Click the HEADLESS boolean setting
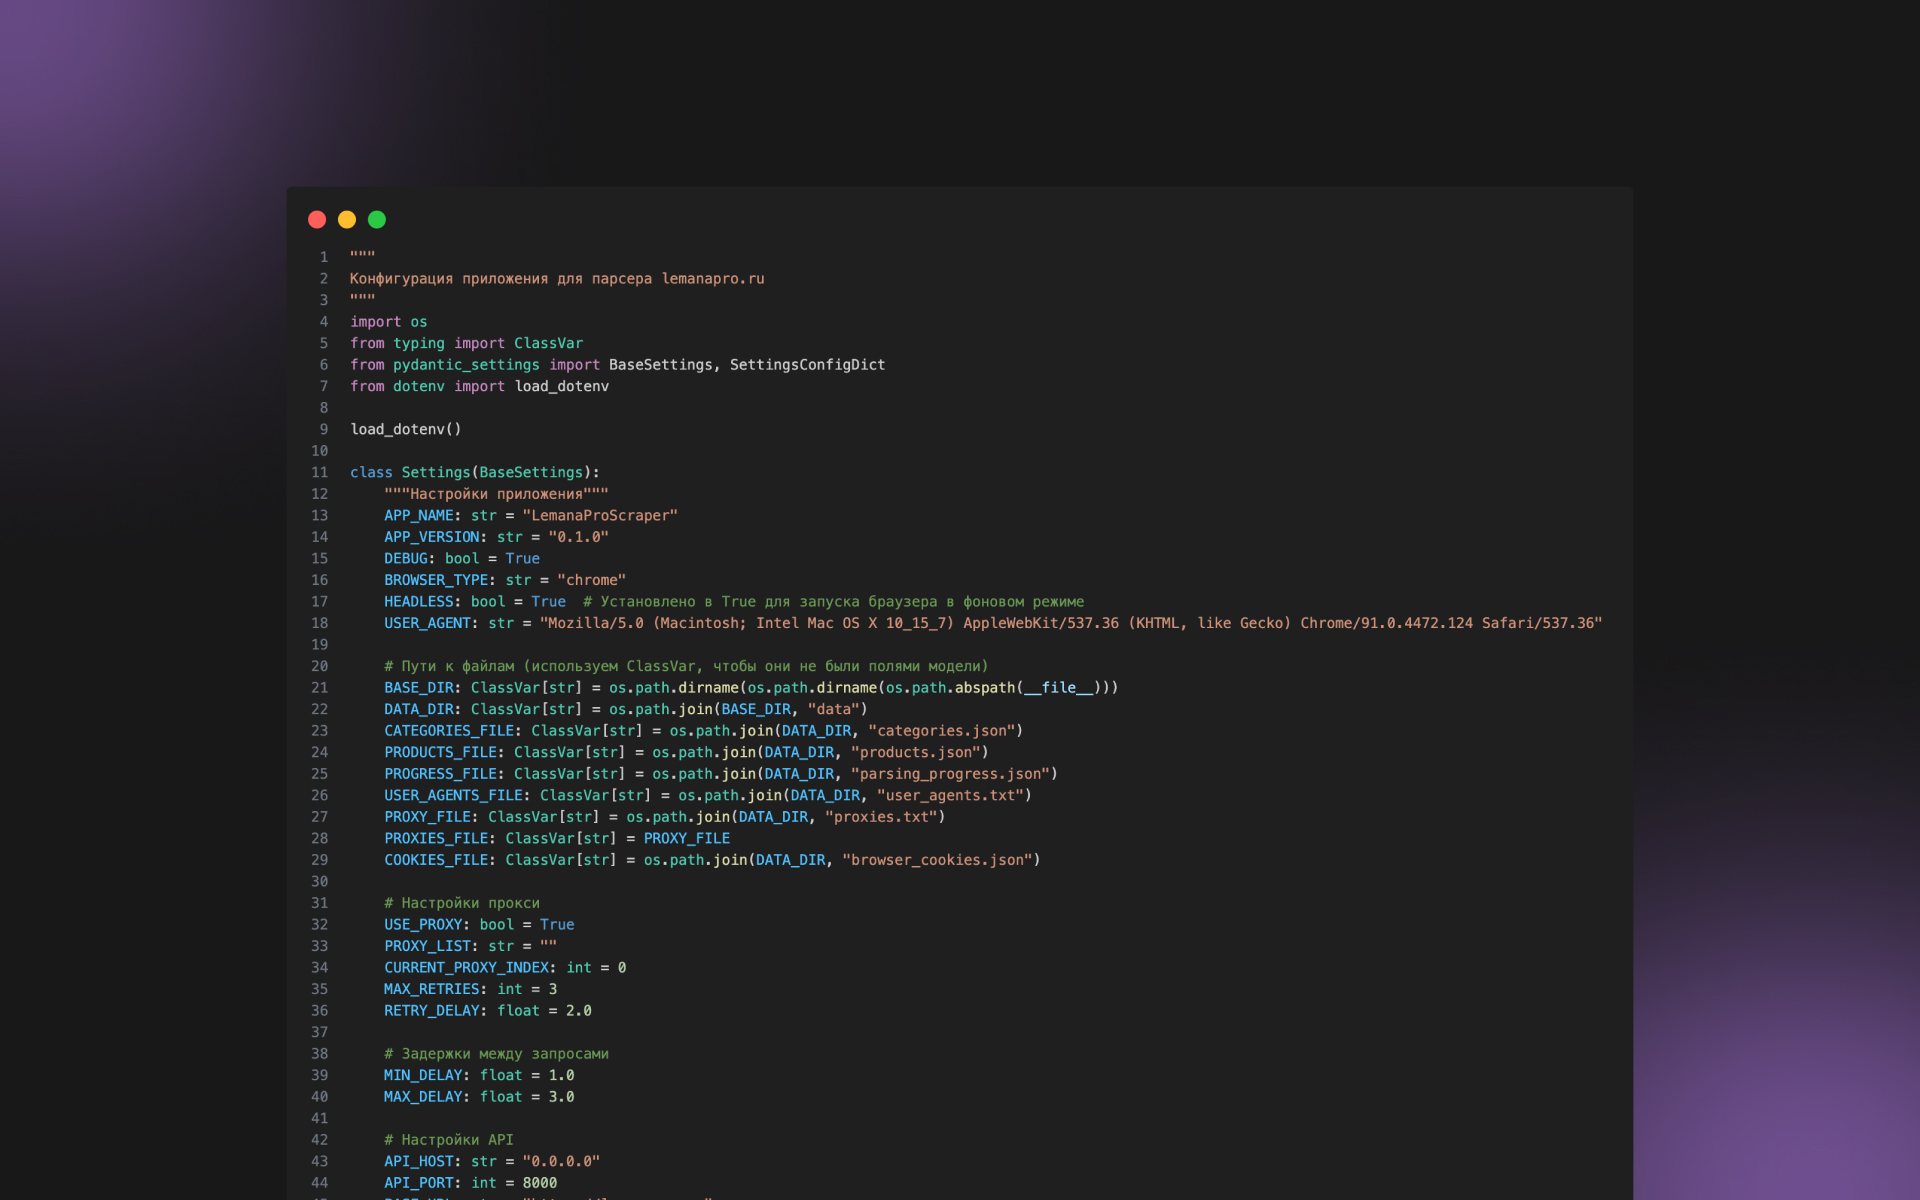 click(419, 601)
